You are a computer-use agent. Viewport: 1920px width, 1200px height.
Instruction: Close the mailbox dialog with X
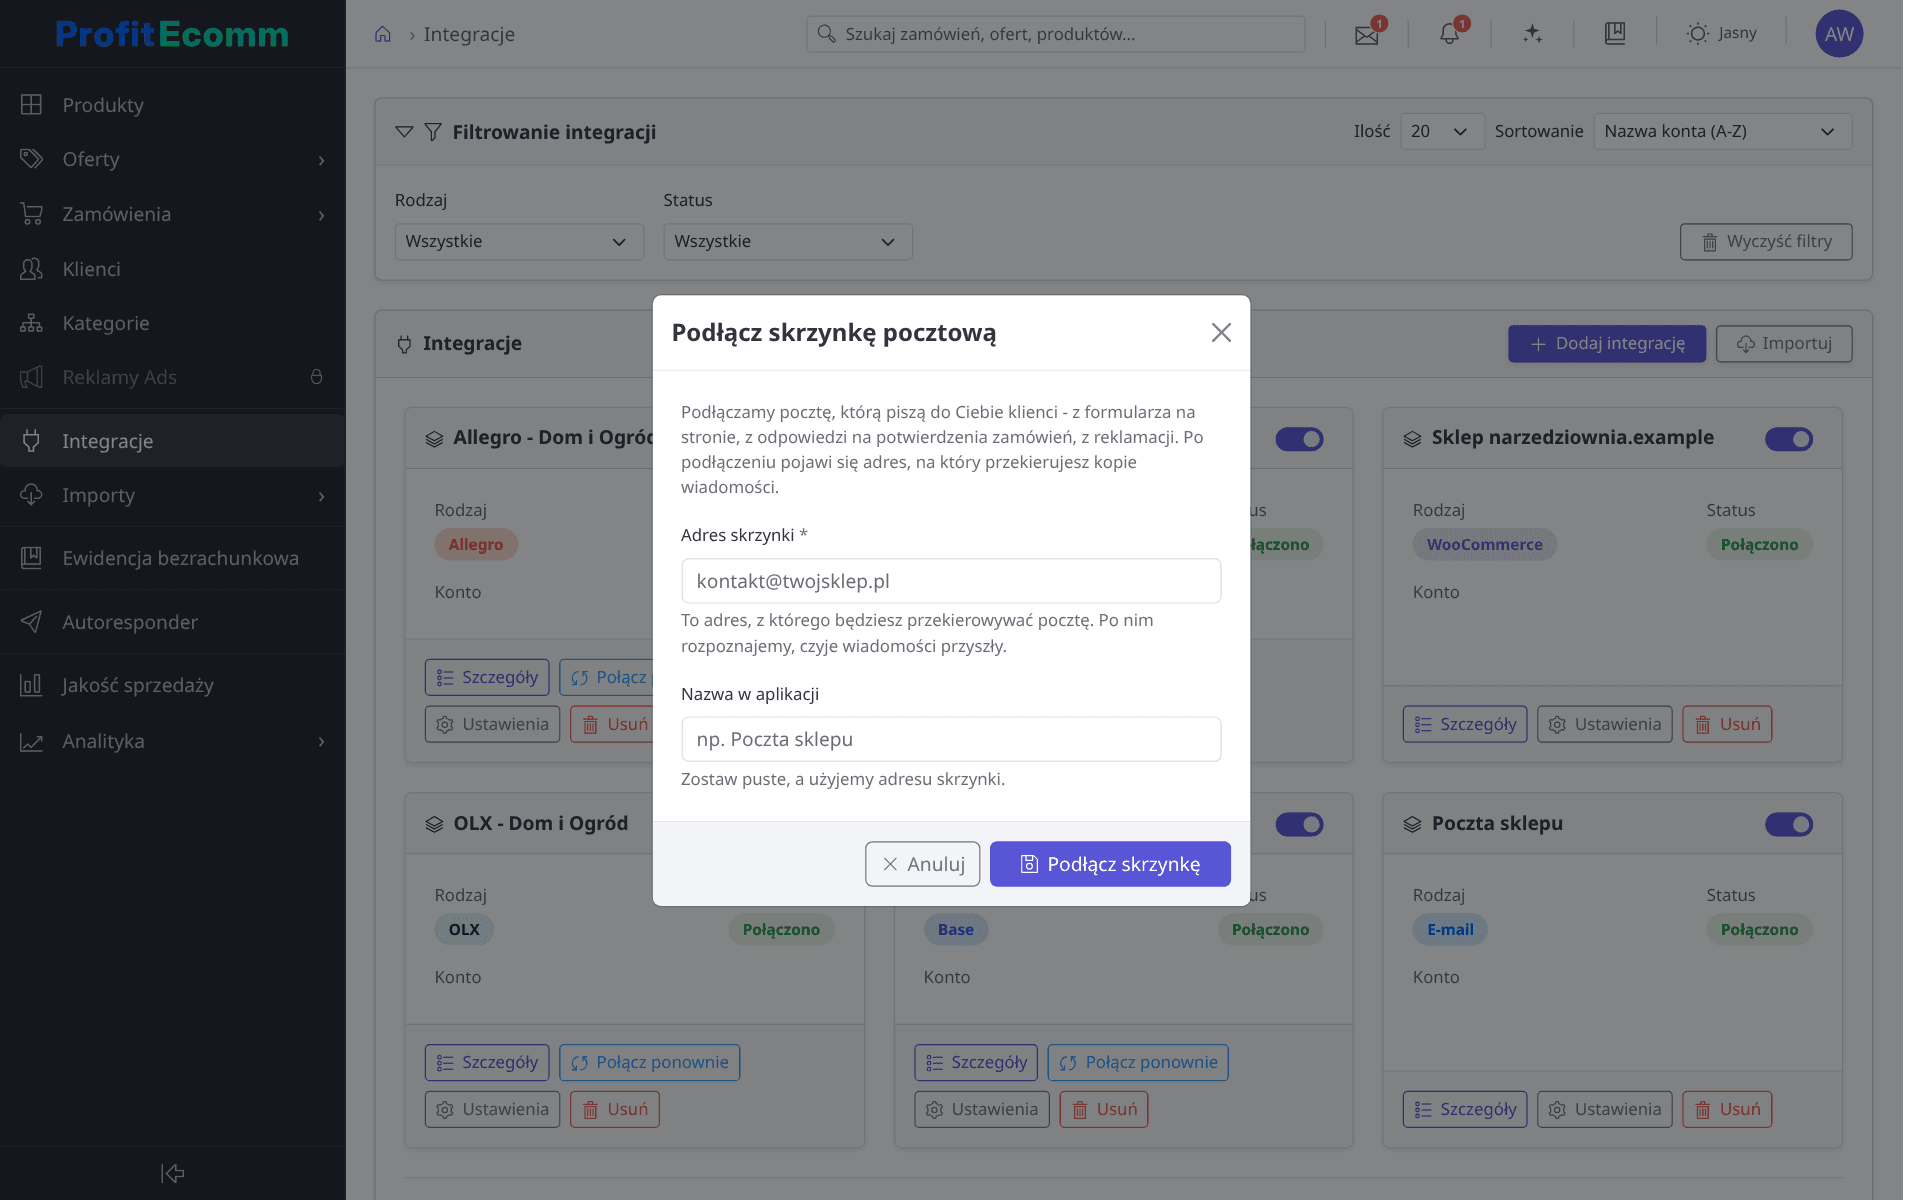(x=1221, y=333)
